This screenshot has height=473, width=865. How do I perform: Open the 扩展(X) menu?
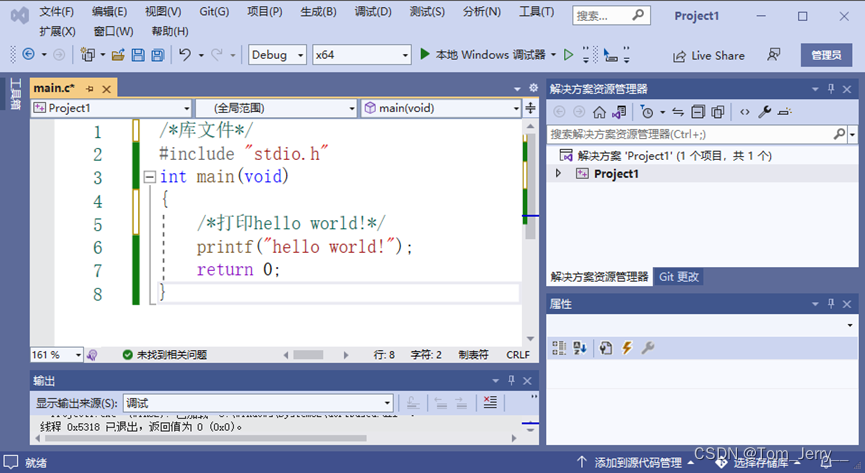57,31
